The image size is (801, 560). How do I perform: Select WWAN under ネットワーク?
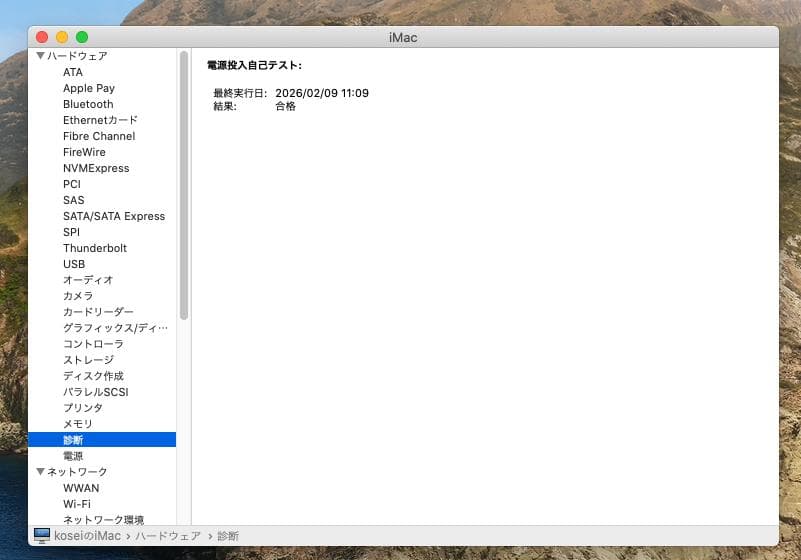click(81, 488)
